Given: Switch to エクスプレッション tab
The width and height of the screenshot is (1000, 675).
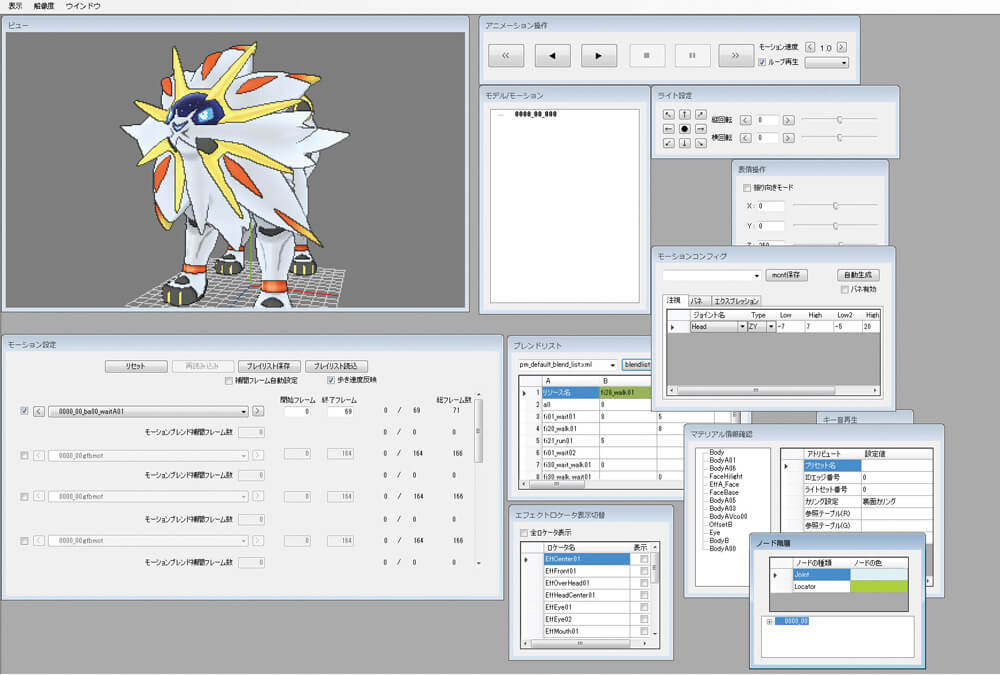Looking at the screenshot, I should point(736,300).
